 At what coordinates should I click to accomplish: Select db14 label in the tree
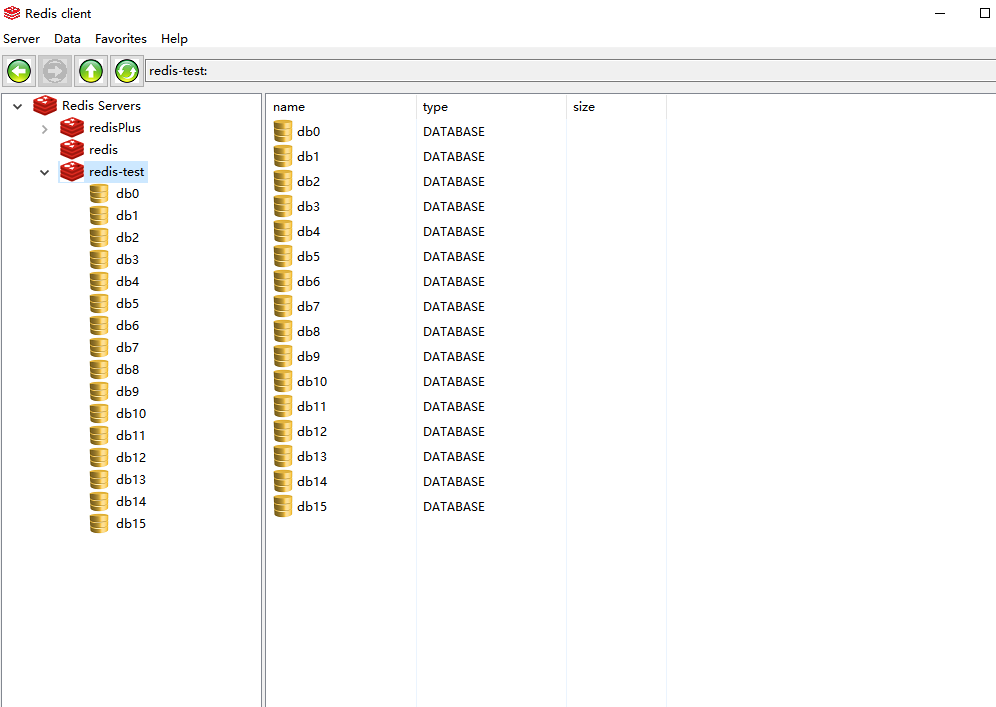pyautogui.click(x=131, y=502)
